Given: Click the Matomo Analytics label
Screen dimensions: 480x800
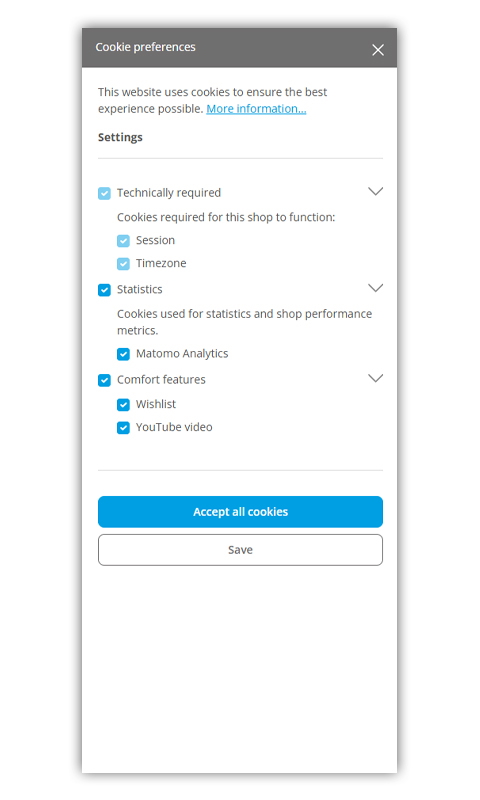Looking at the screenshot, I should (182, 354).
